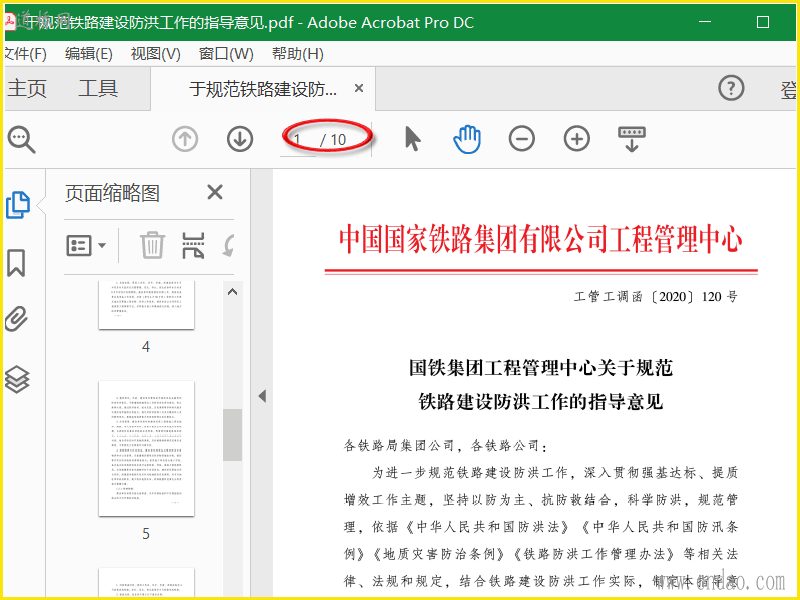This screenshot has width=800, height=600.
Task: Open the Attachments paperclip panel
Action: (x=17, y=319)
